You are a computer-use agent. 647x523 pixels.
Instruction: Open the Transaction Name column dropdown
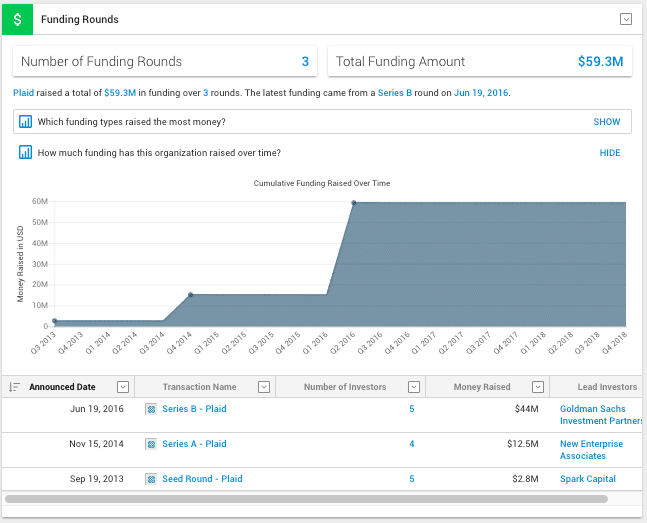click(264, 387)
